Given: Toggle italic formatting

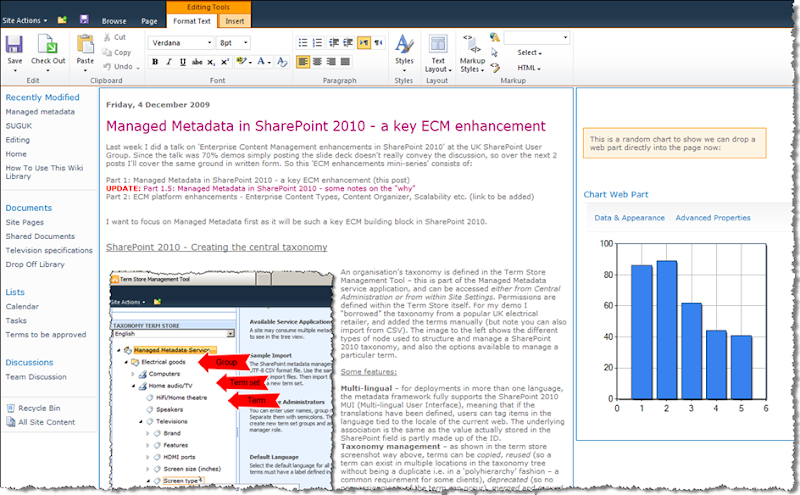Looking at the screenshot, I should coord(169,62).
